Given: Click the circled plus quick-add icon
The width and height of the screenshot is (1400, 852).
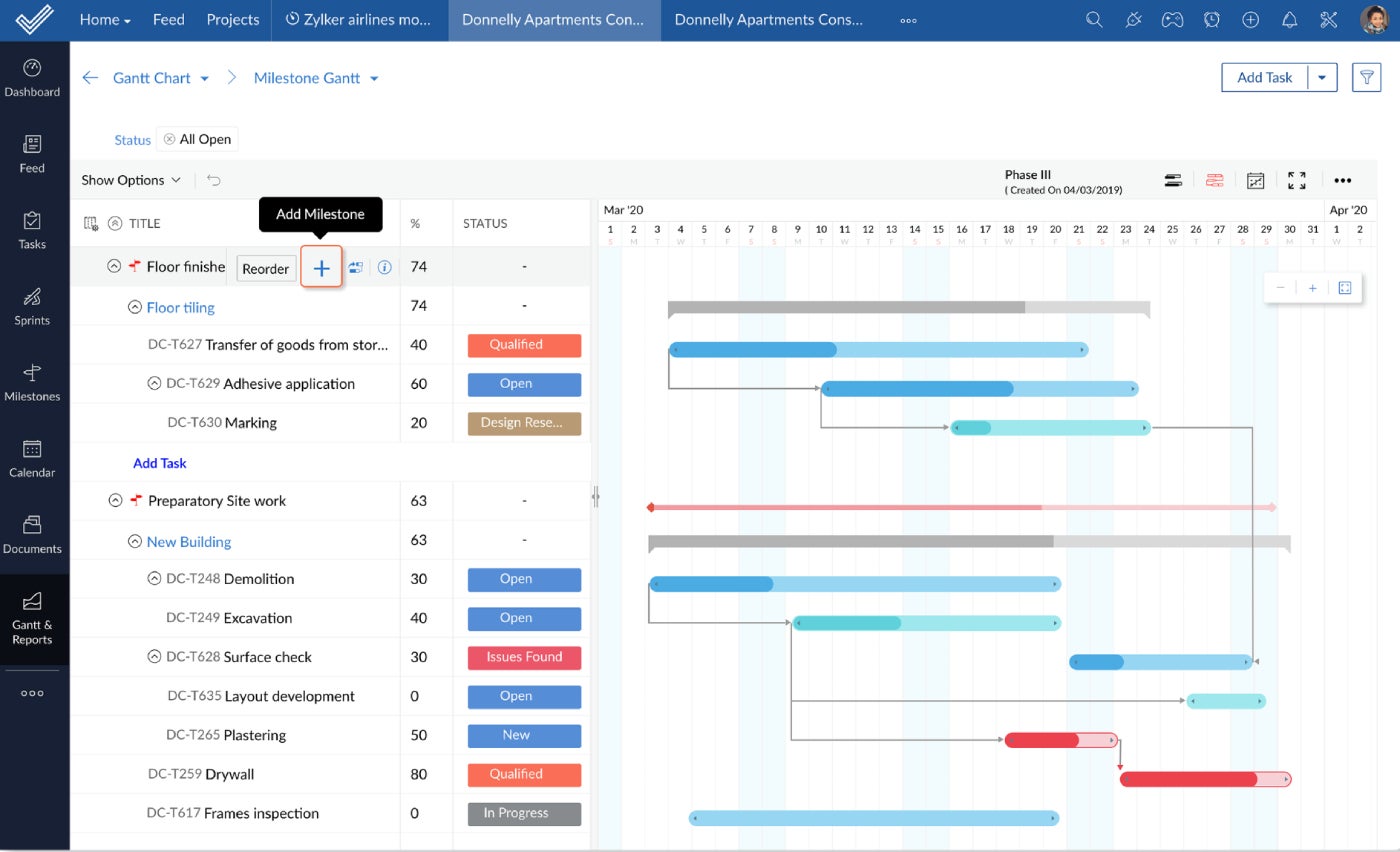Looking at the screenshot, I should coord(1250,20).
